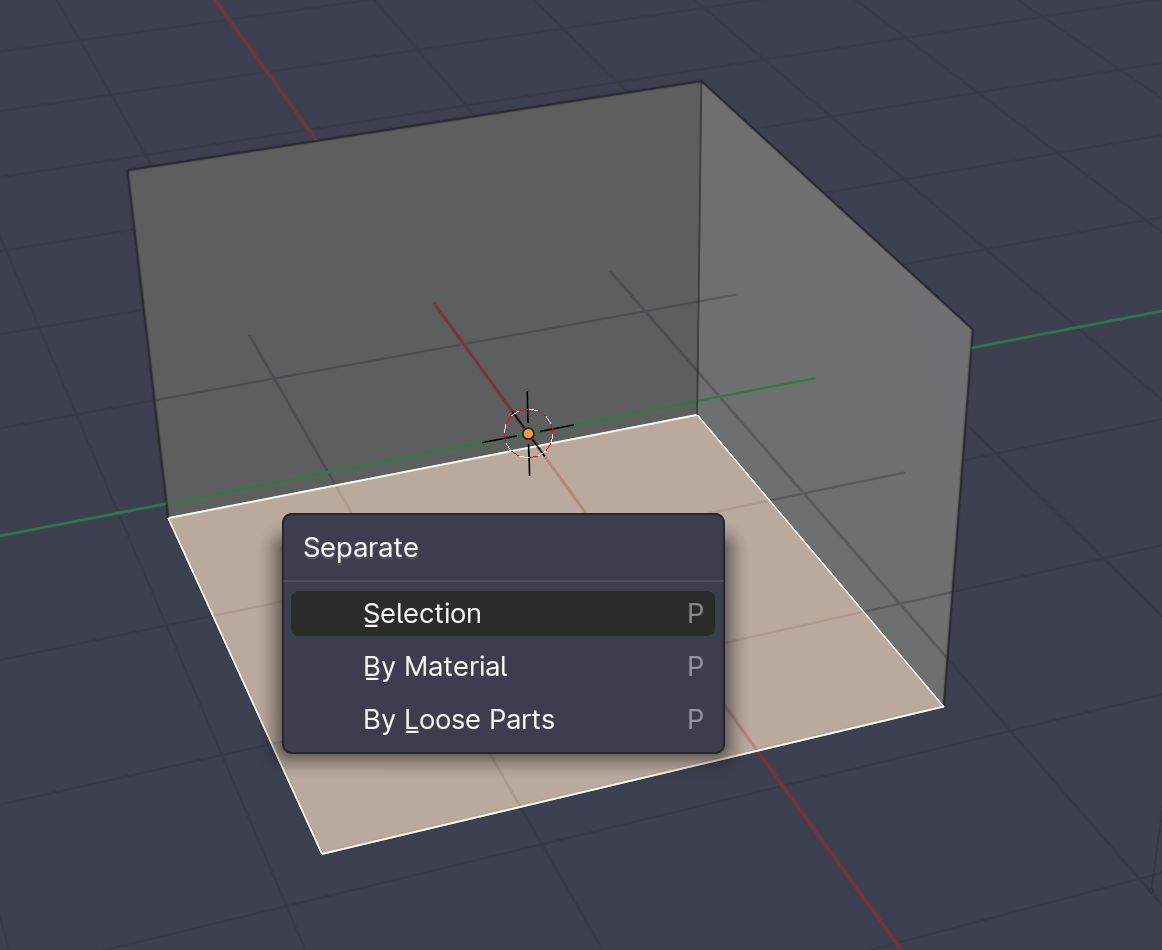Click the green Y axis line at right
Image resolution: width=1162 pixels, height=950 pixels.
(x=1070, y=329)
